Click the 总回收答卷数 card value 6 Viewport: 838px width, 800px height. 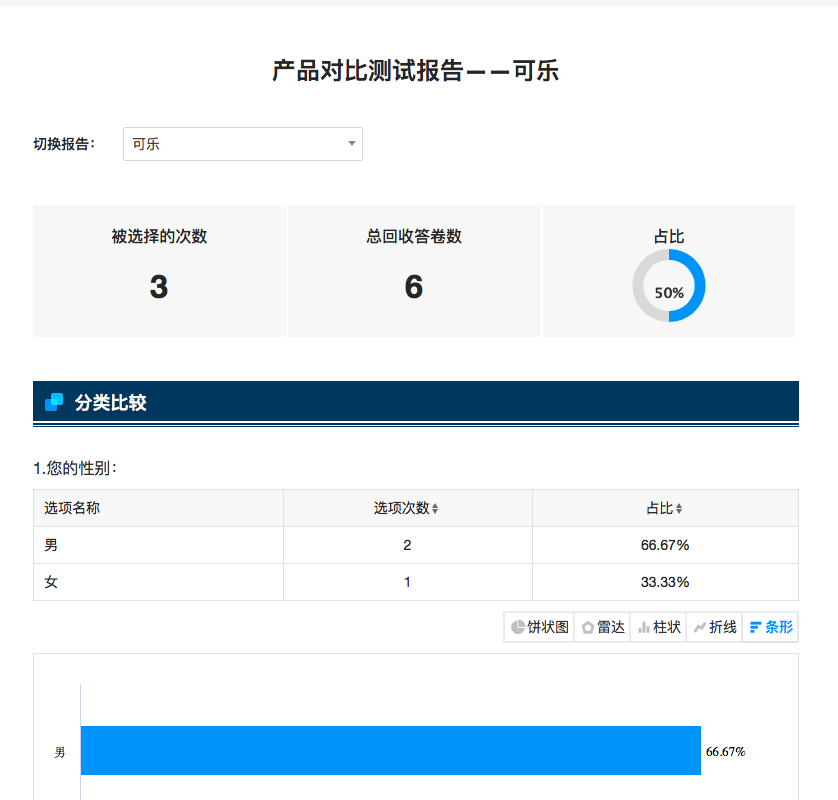coord(414,286)
